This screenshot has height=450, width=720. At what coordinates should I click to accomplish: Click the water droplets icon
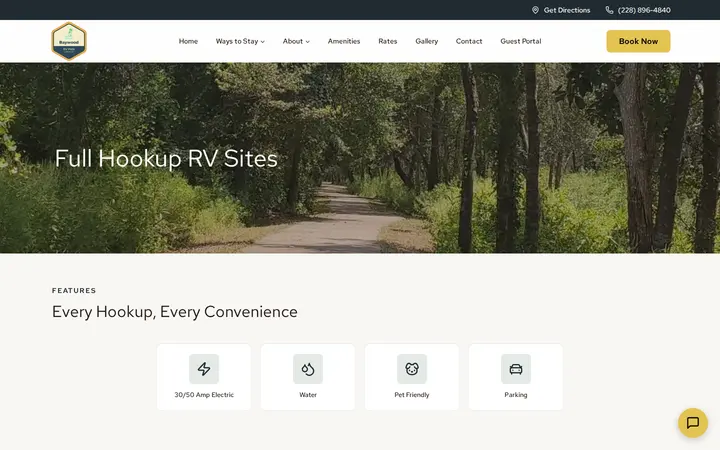tap(308, 369)
